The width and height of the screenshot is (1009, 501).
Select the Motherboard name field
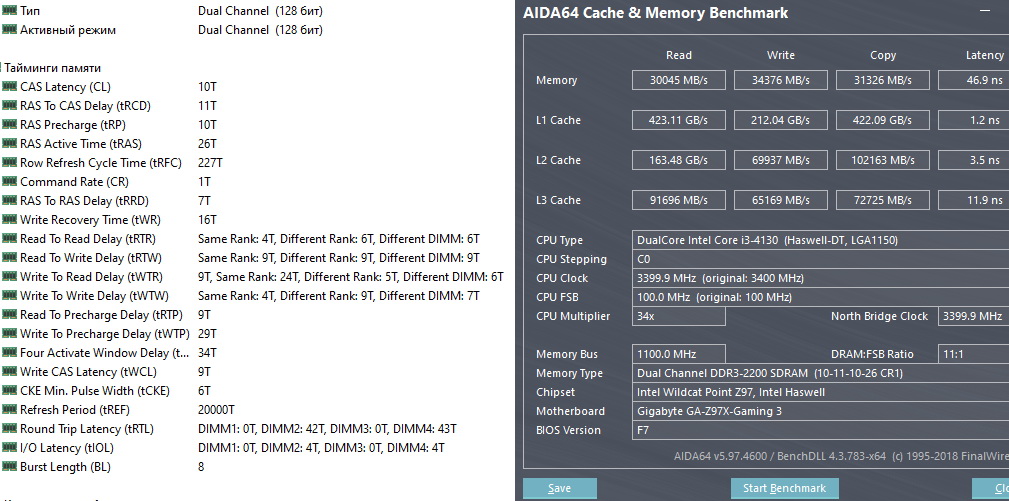pyautogui.click(x=820, y=411)
